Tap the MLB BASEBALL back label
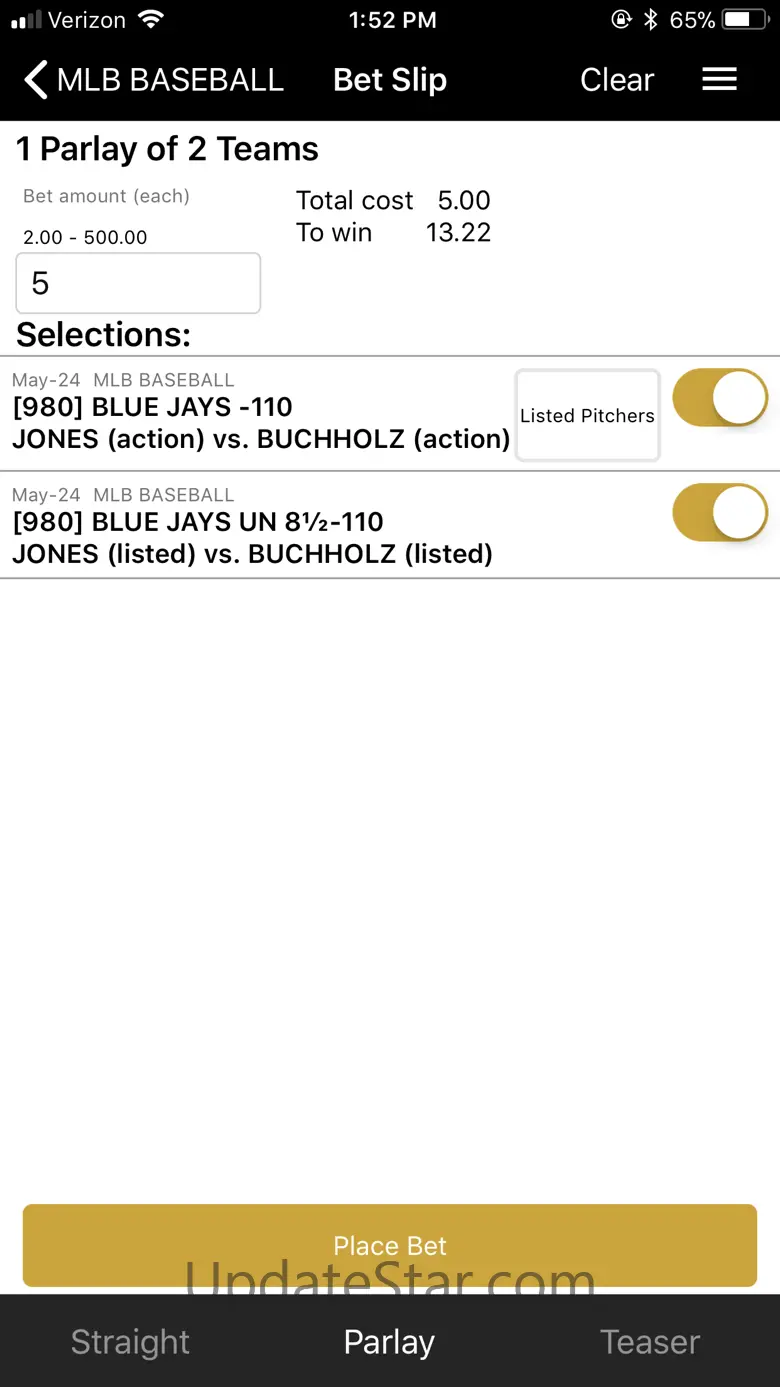The height and width of the screenshot is (1387, 780). tap(170, 80)
